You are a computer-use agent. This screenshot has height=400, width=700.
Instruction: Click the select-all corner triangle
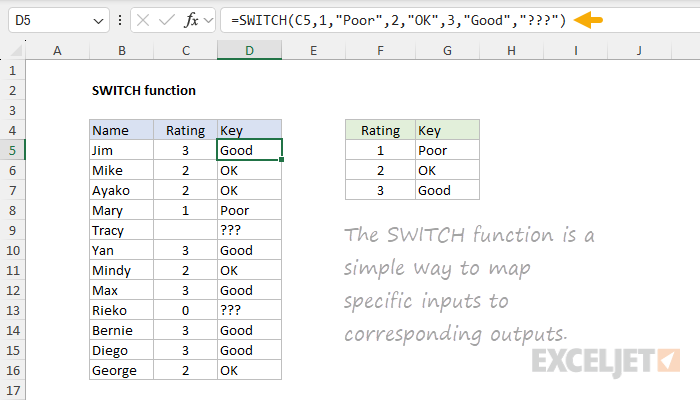pyautogui.click(x=17, y=50)
